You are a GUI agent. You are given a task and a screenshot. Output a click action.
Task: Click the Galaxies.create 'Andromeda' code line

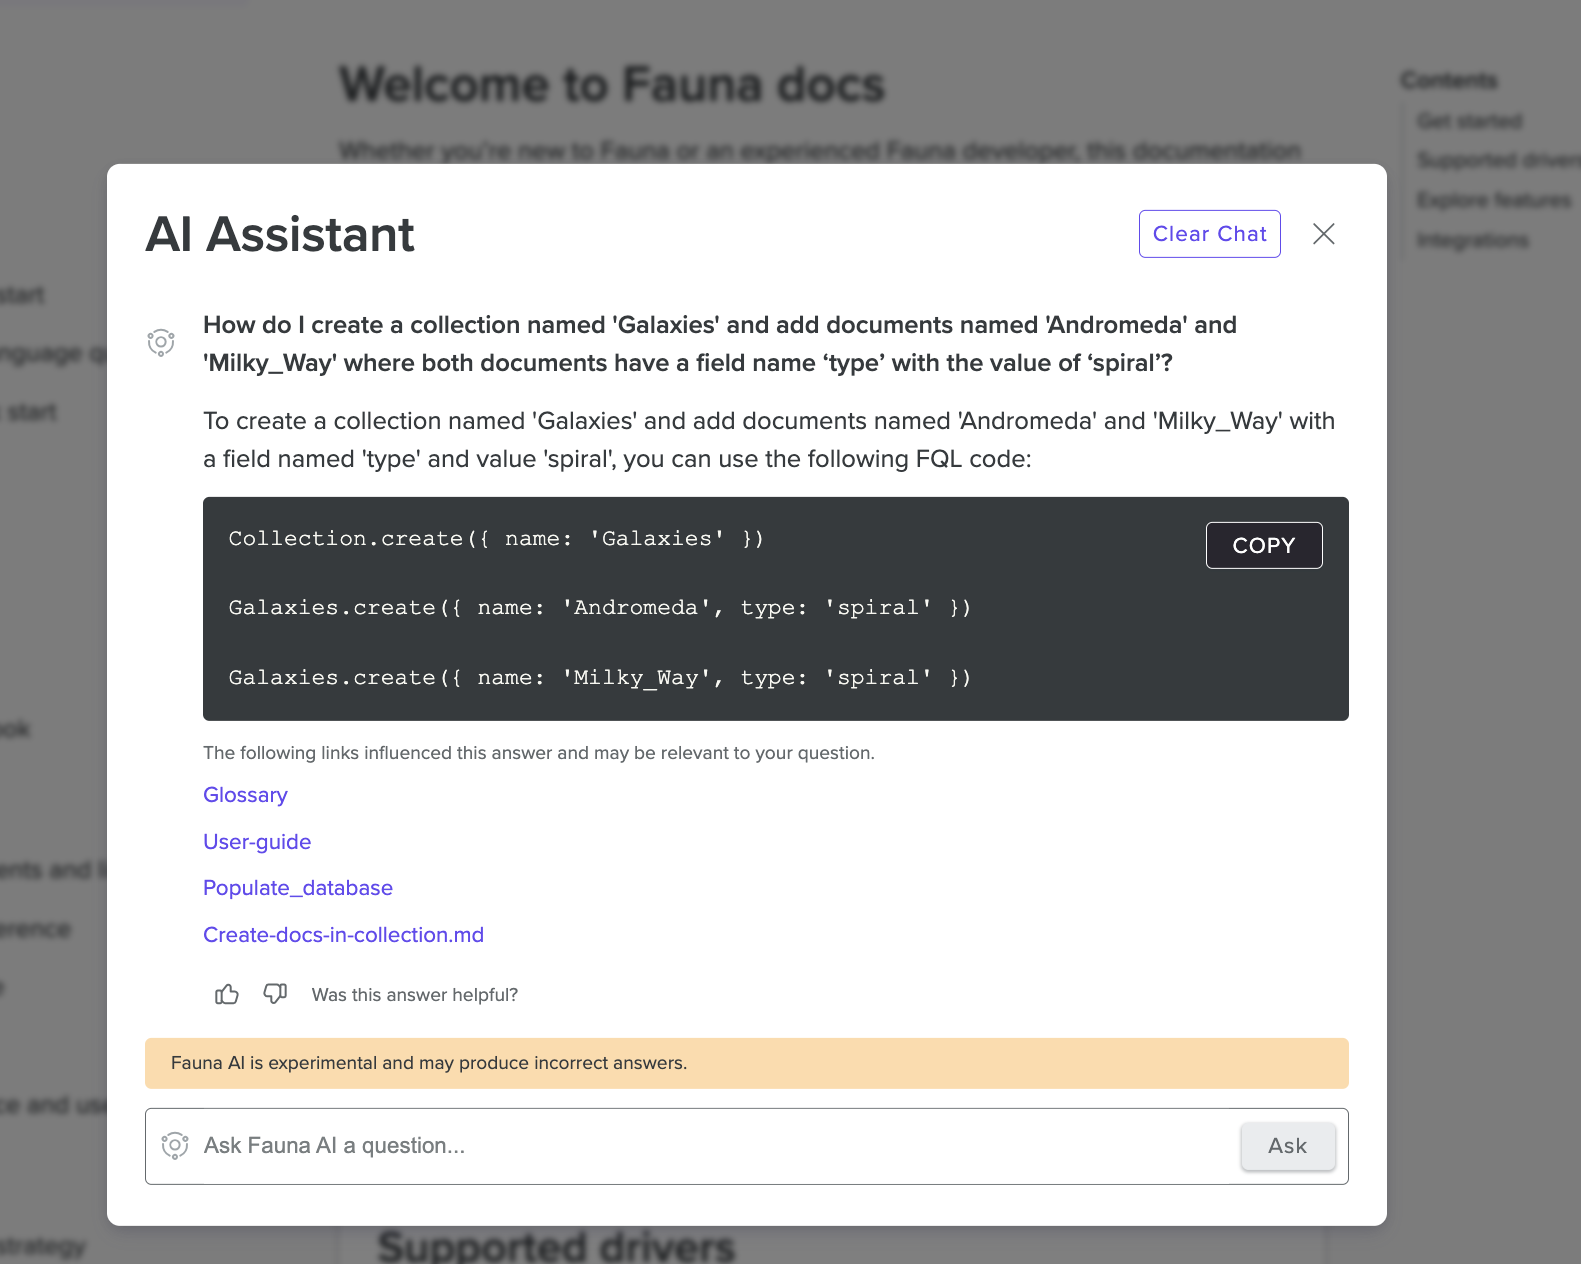tap(600, 608)
